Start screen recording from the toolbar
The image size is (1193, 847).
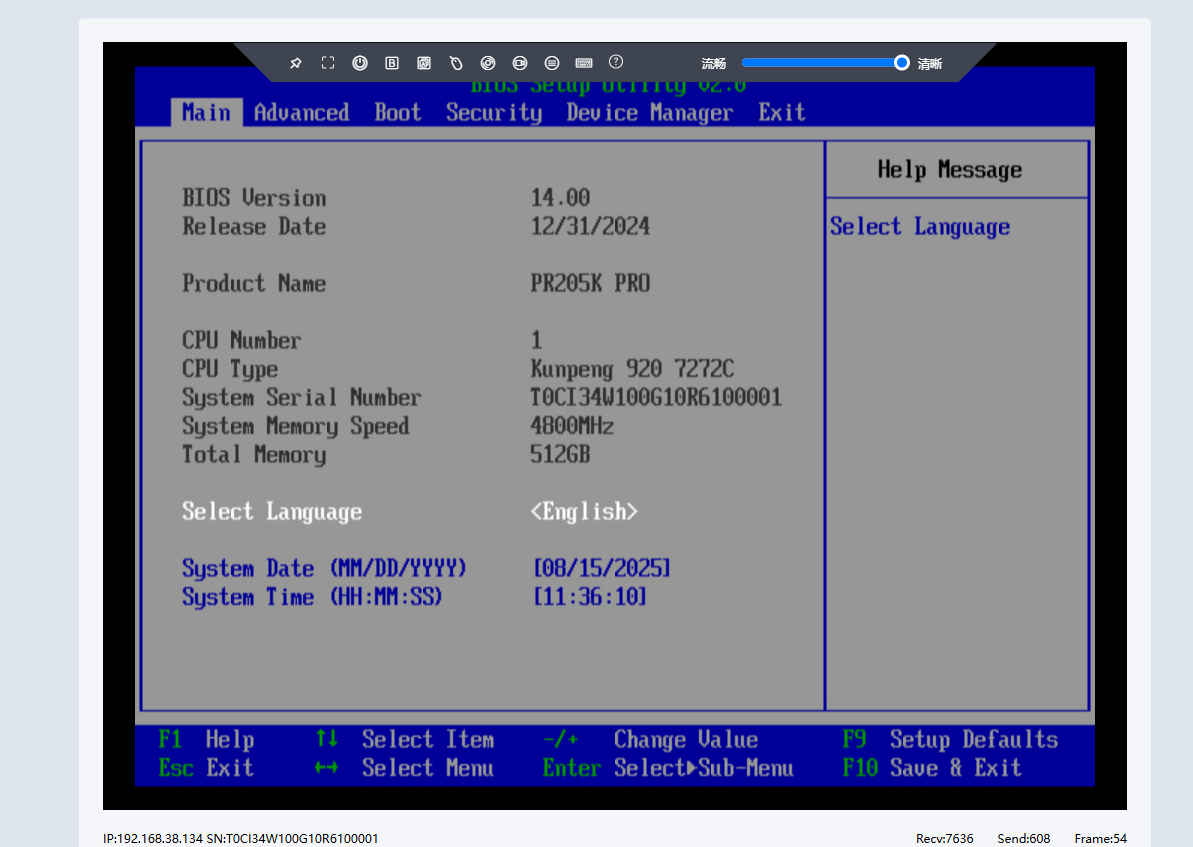pos(520,62)
